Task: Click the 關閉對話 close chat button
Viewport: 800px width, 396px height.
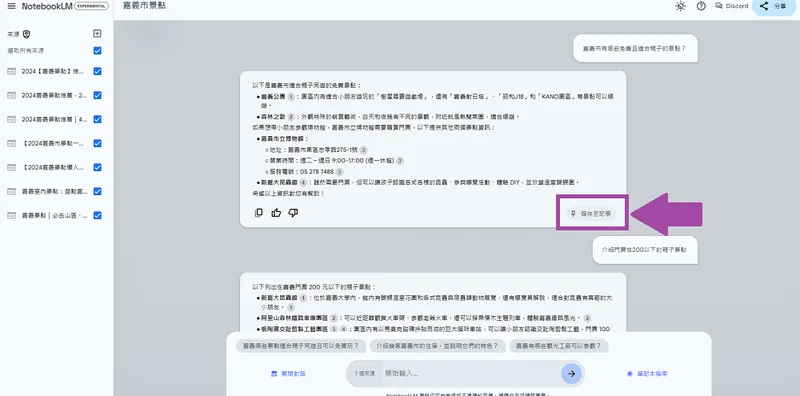Action: coord(288,374)
